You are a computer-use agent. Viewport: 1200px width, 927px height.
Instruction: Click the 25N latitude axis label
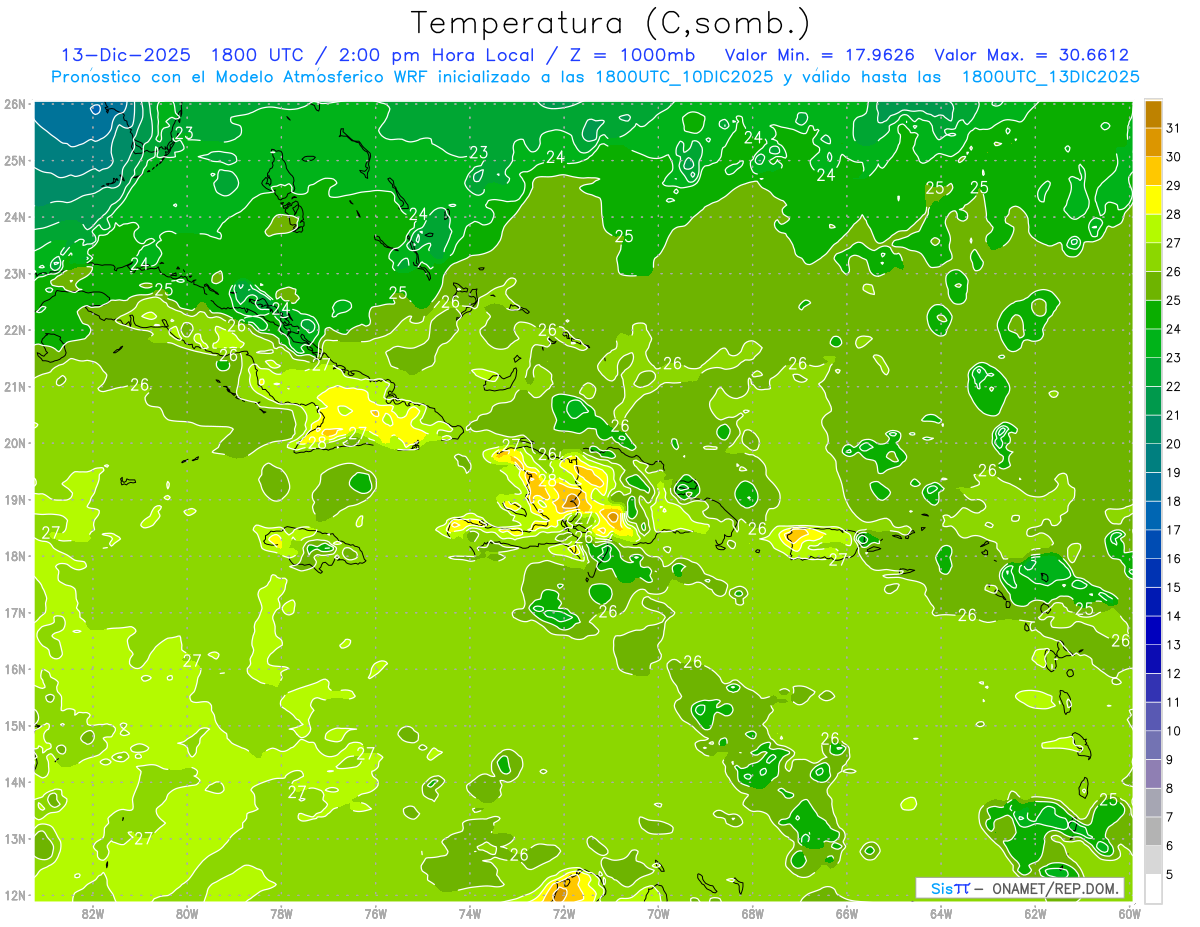[x=15, y=160]
